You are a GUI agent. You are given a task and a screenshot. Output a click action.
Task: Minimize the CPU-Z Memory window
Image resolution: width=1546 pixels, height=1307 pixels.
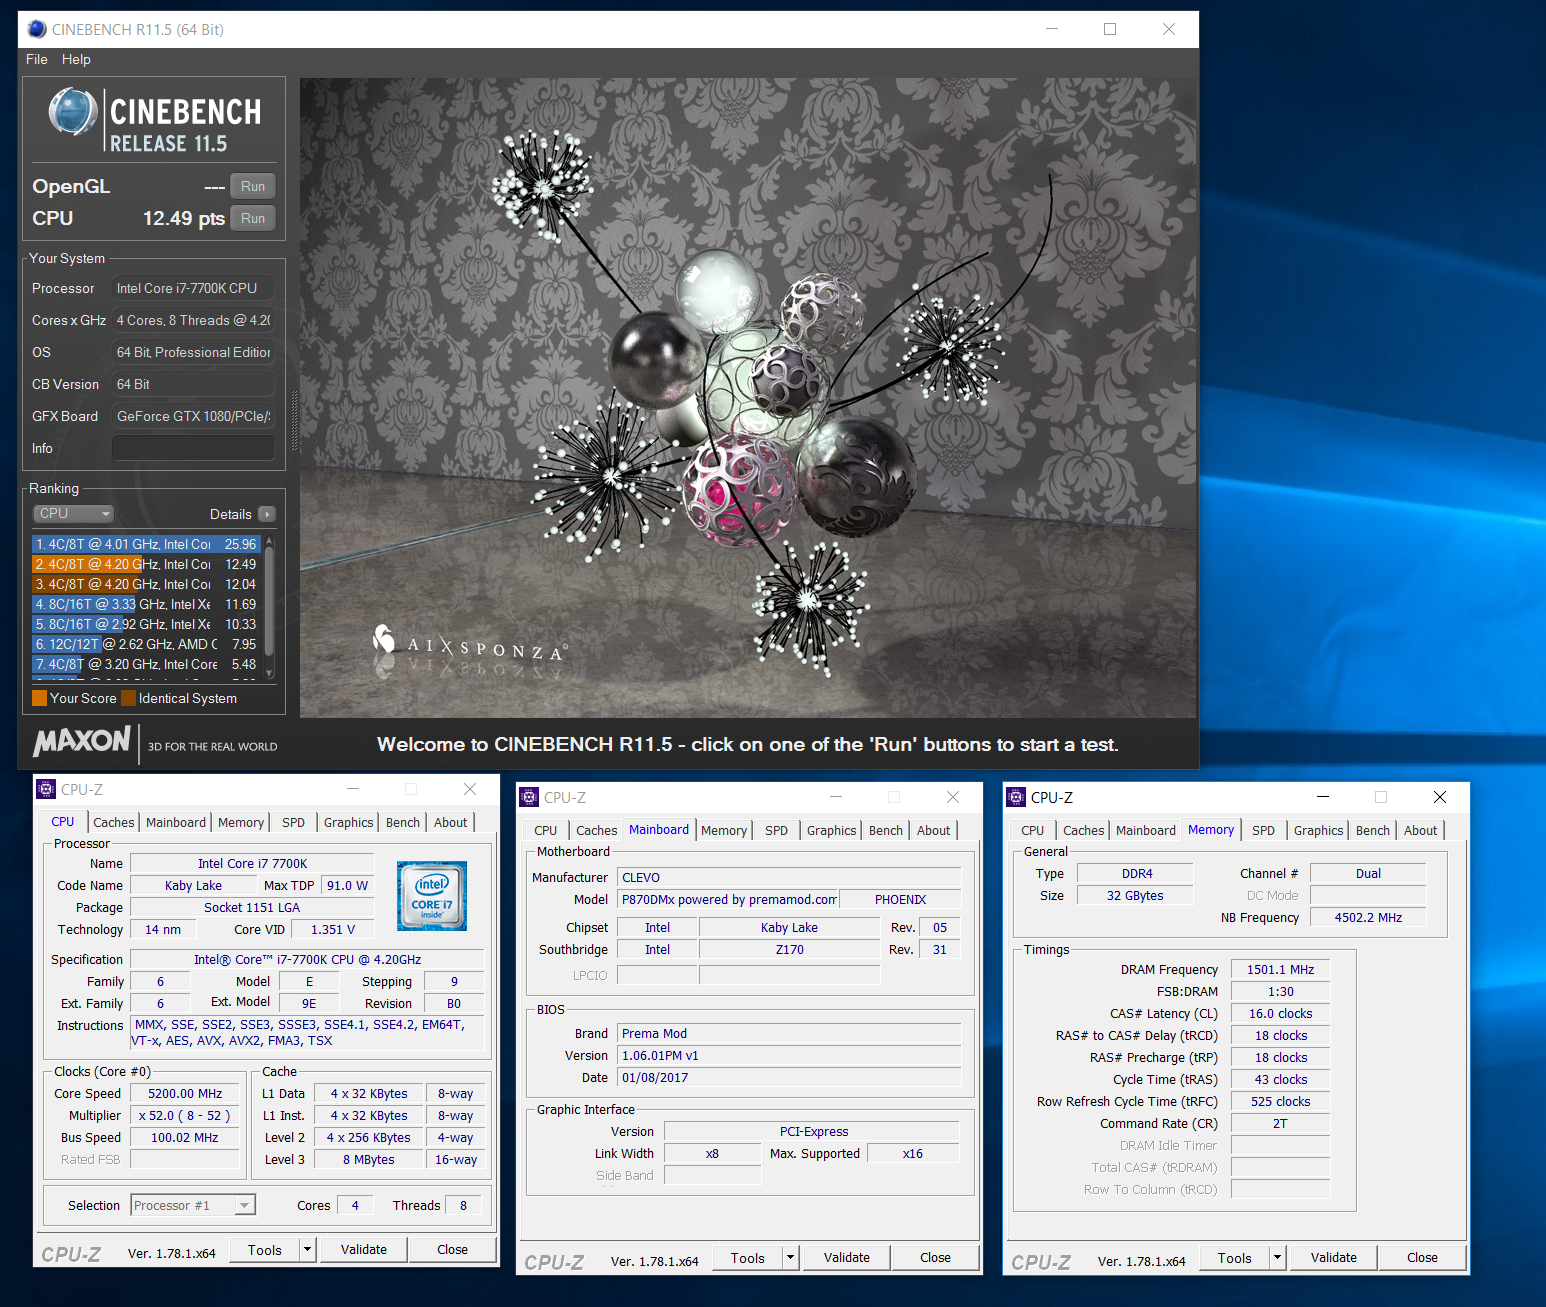pyautogui.click(x=1323, y=797)
